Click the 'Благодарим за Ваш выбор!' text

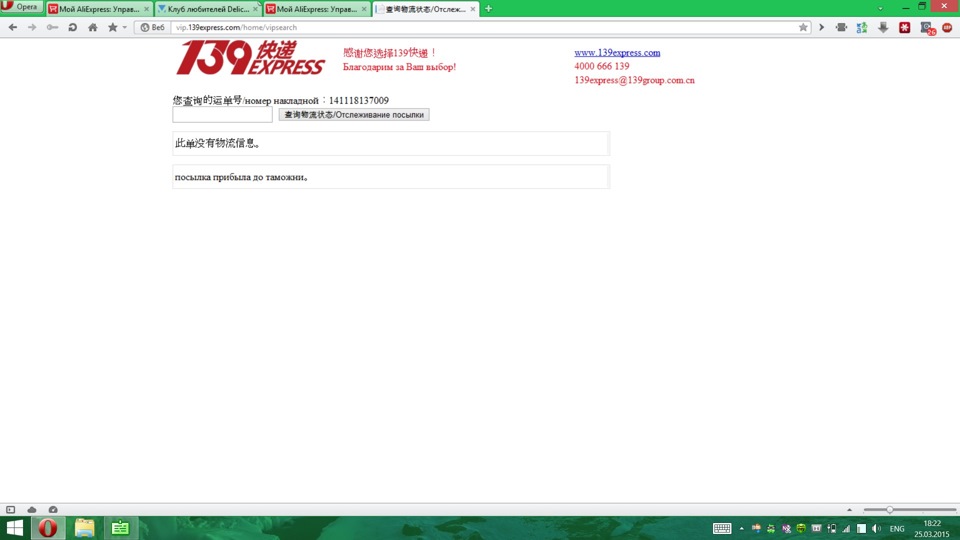(399, 67)
